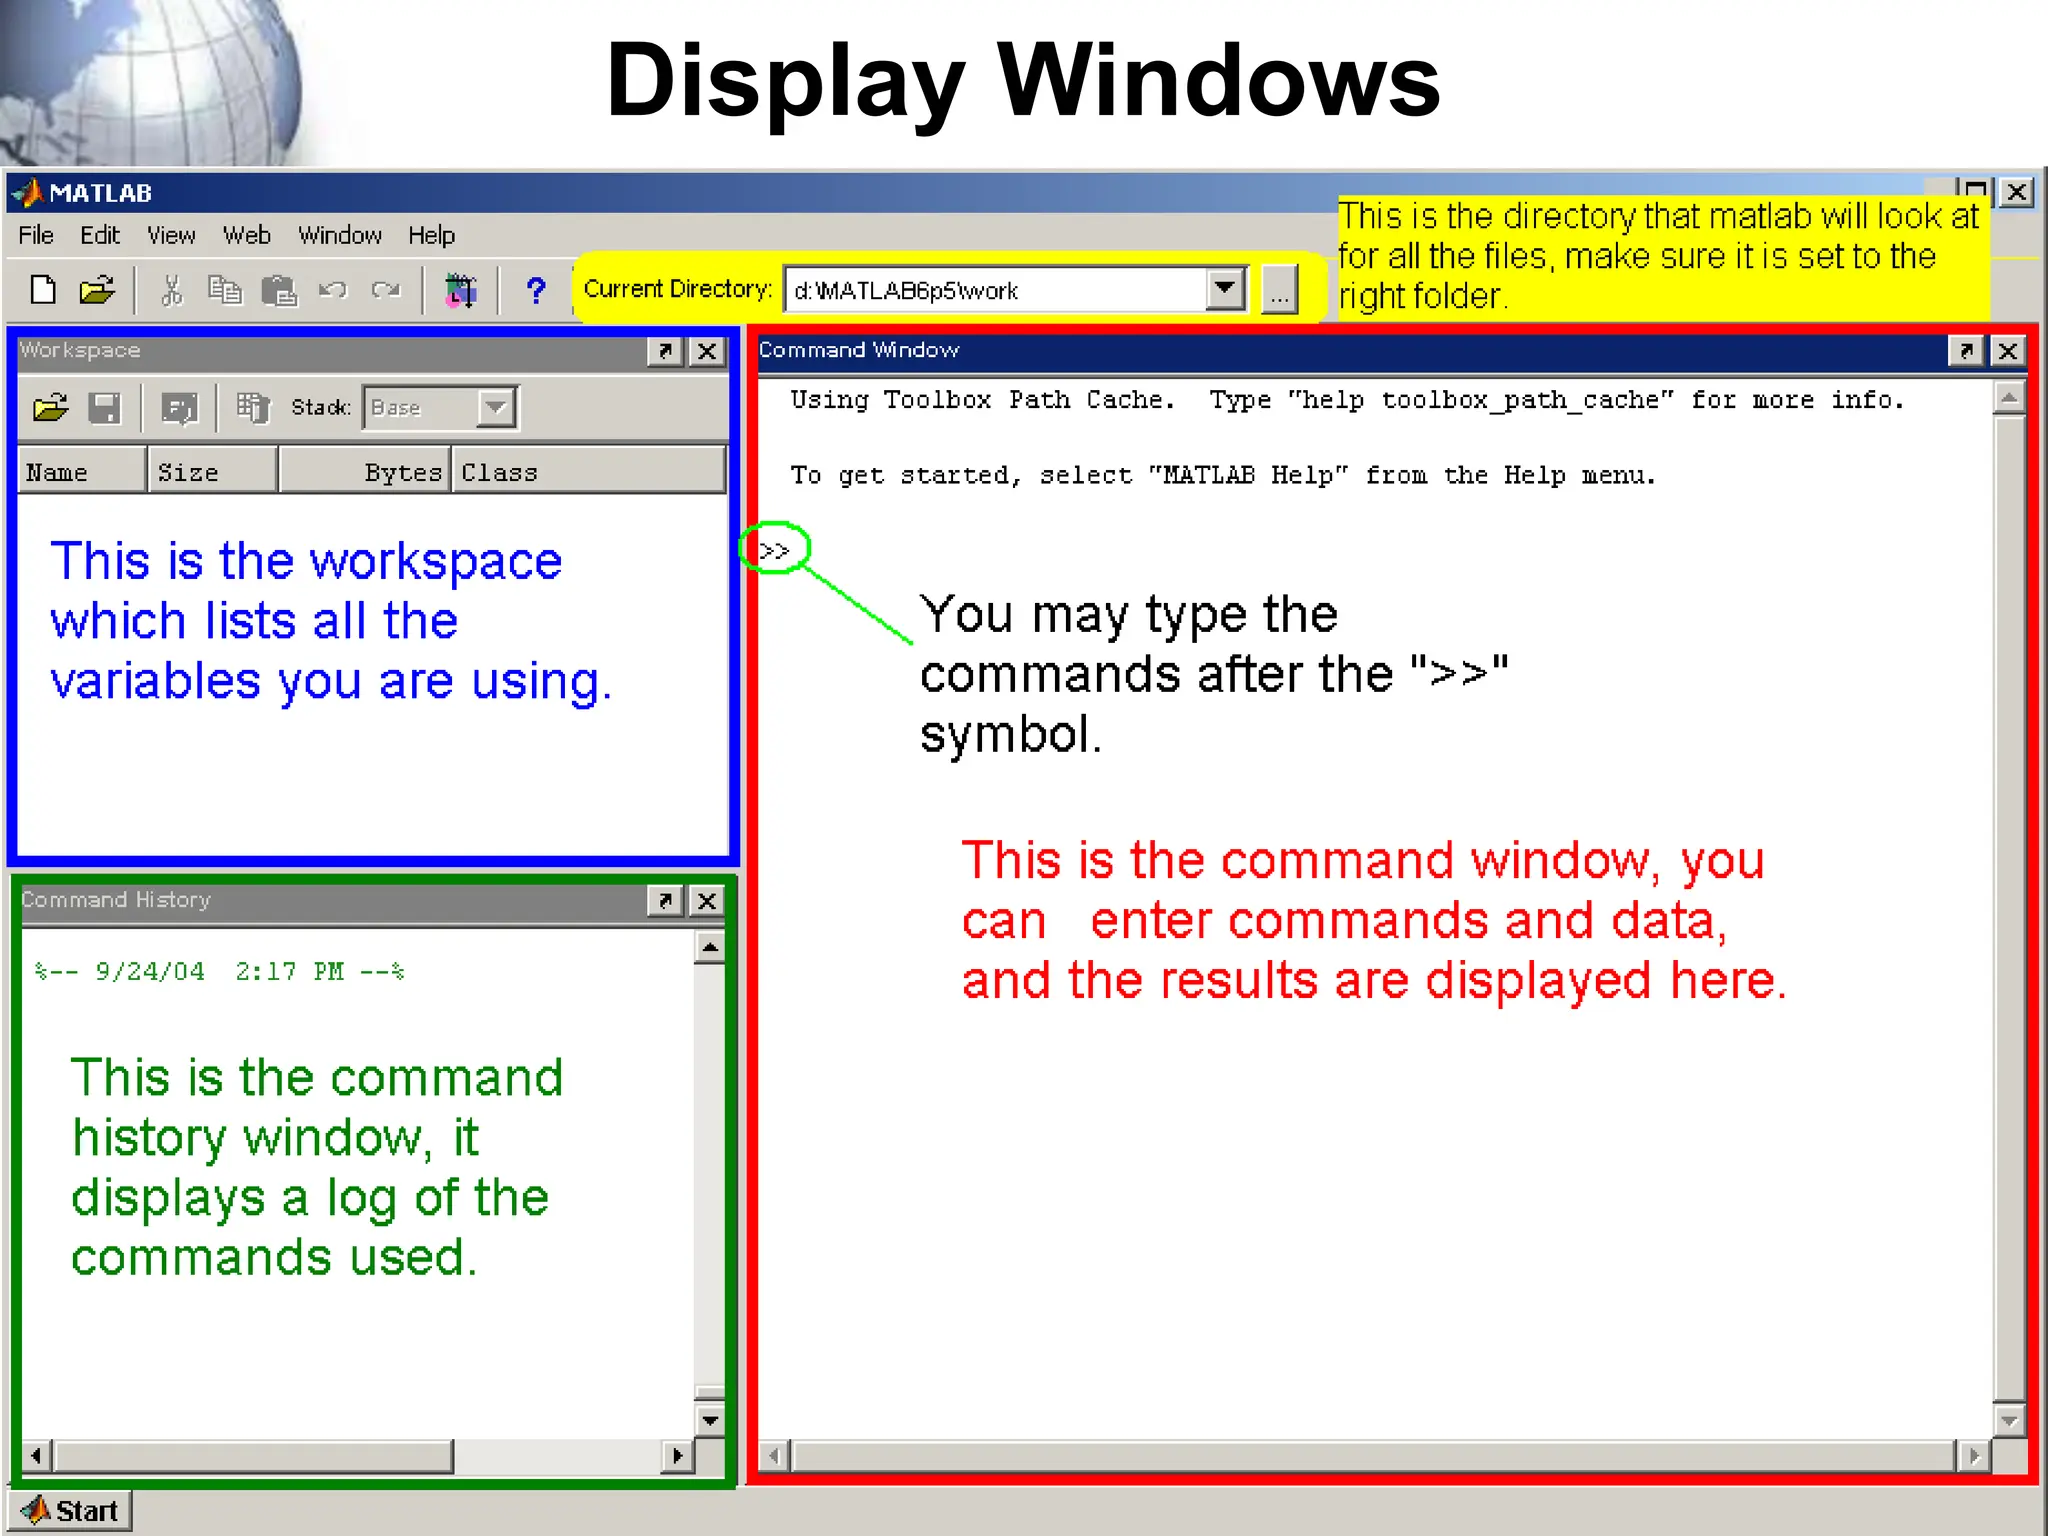This screenshot has height=1536, width=2048.
Task: Click the Undo arrow icon
Action: (332, 290)
